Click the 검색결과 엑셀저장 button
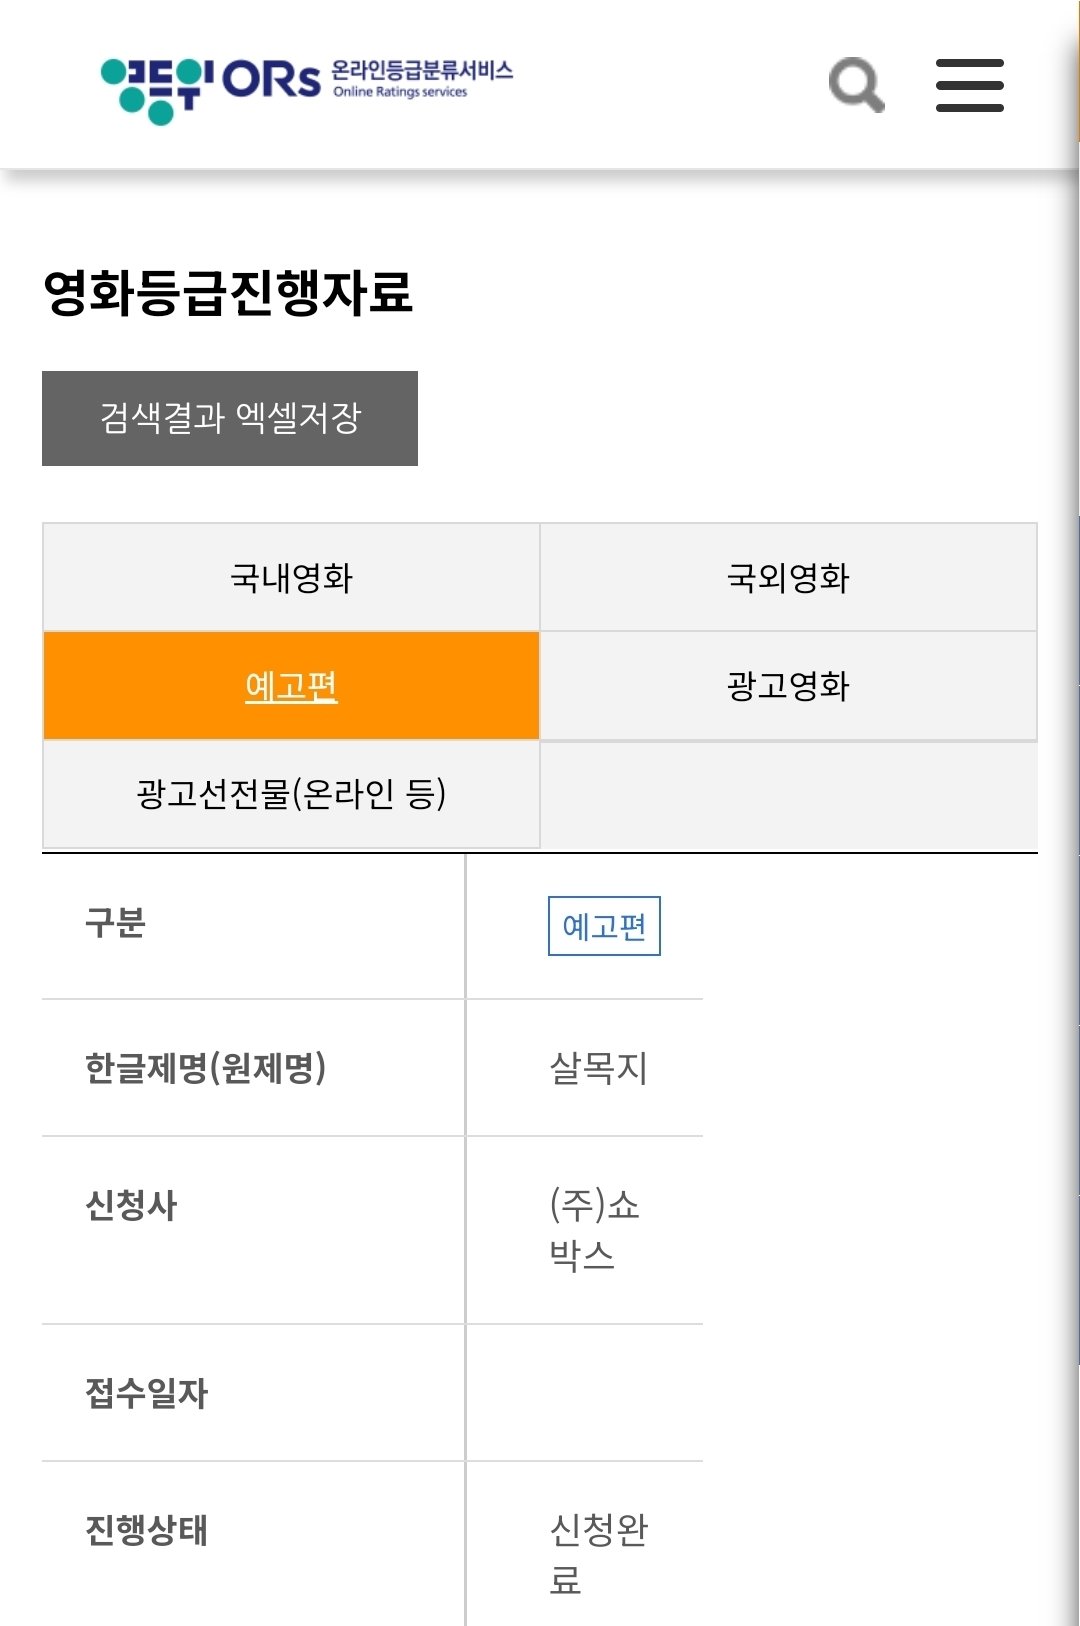The width and height of the screenshot is (1080, 1626). pyautogui.click(x=230, y=418)
